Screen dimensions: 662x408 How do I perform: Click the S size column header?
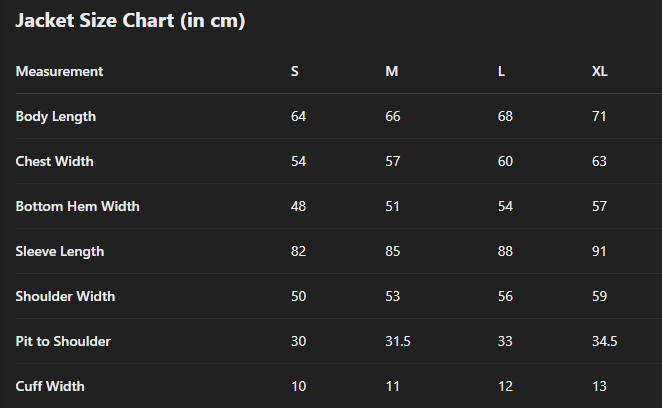pos(295,71)
